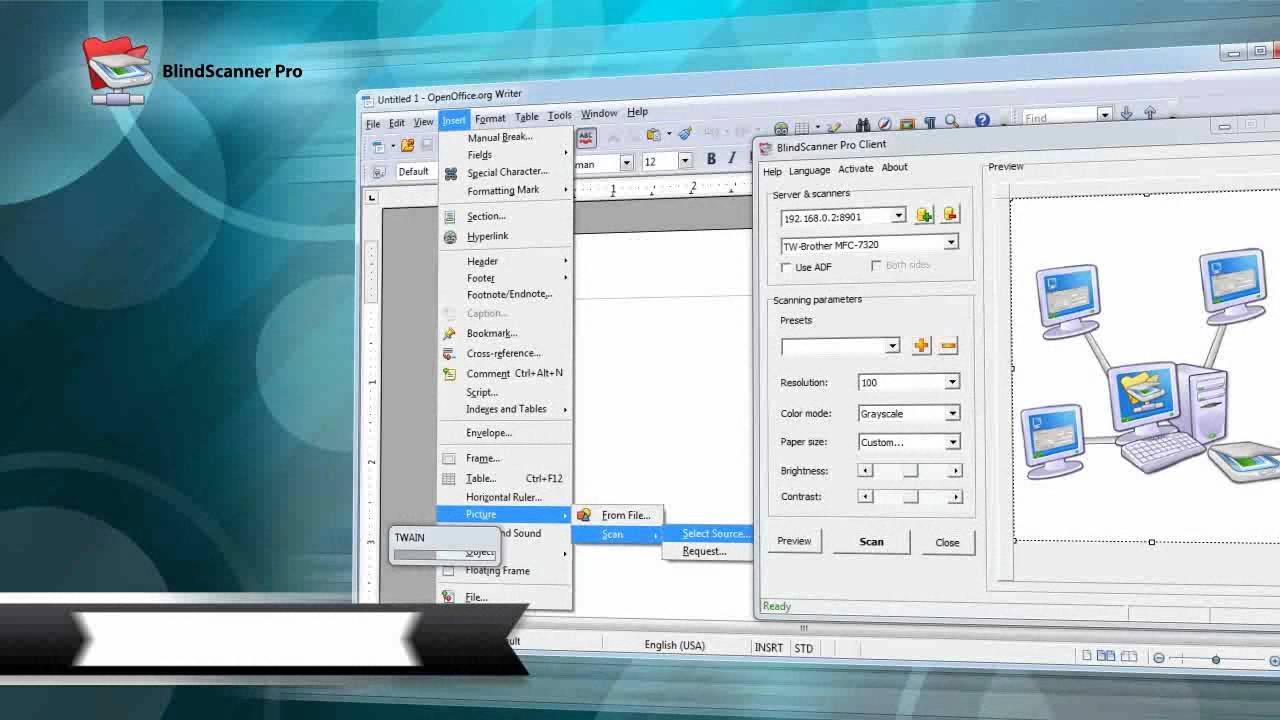
Task: Open the Presets dropdown
Action: (892, 346)
